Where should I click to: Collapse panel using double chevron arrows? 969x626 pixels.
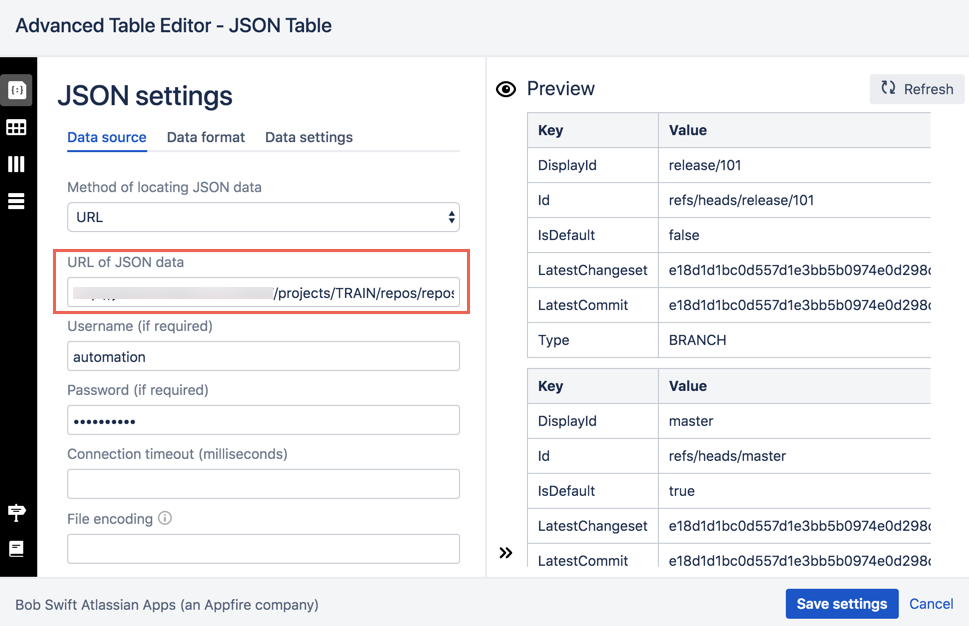point(506,552)
